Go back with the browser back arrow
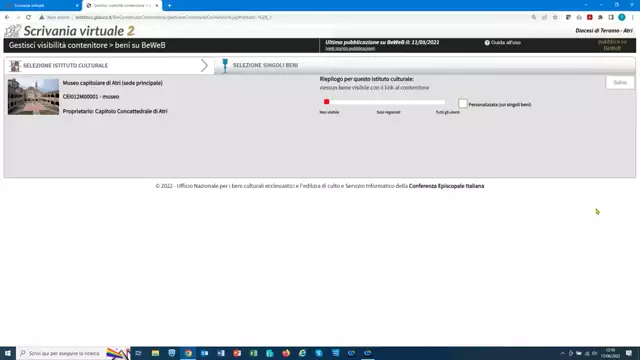This screenshot has height=360, width=640. pyautogui.click(x=7, y=17)
